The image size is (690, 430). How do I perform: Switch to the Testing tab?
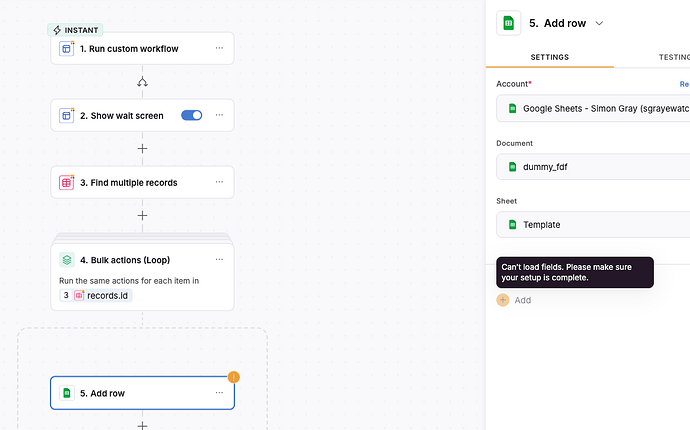670,57
